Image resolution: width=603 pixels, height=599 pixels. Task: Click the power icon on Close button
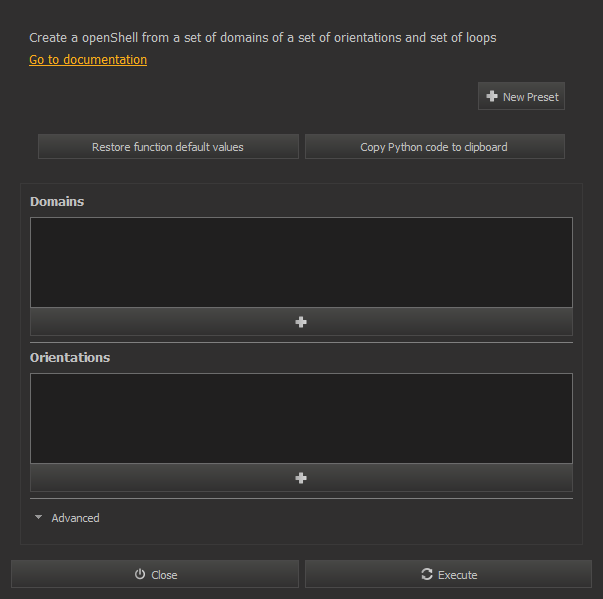tap(140, 574)
